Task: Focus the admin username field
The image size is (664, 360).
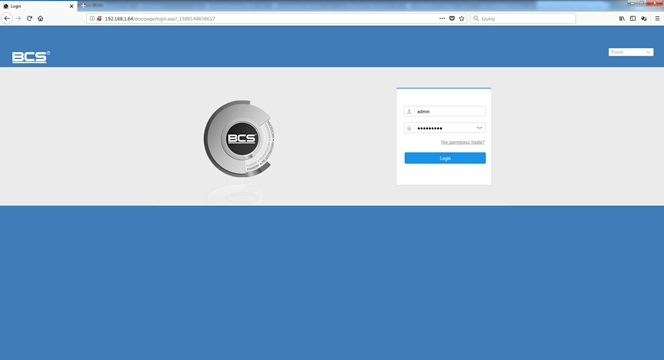Action: [x=445, y=111]
